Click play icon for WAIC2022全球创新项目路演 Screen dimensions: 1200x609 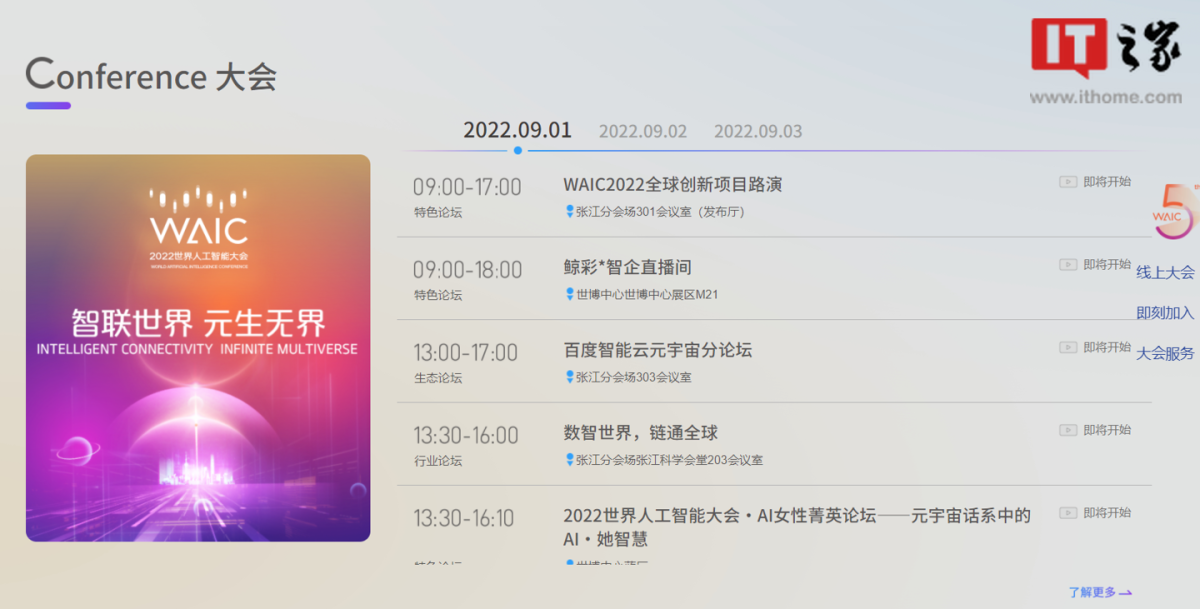(1068, 182)
